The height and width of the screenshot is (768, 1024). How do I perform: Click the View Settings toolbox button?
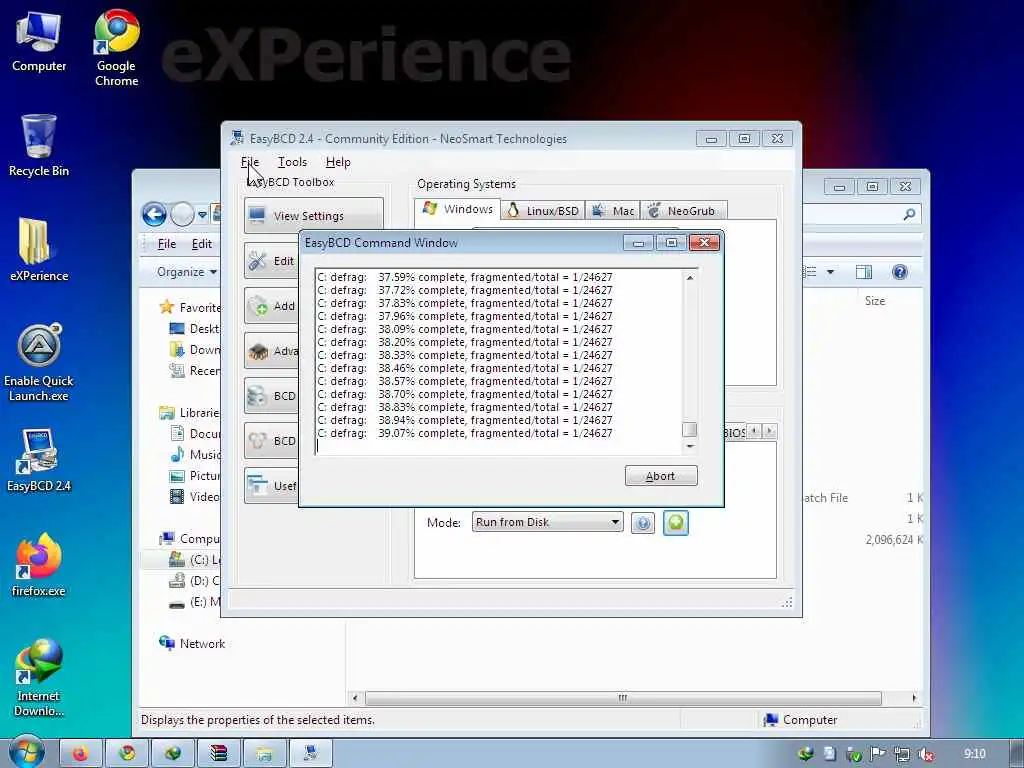coord(313,216)
